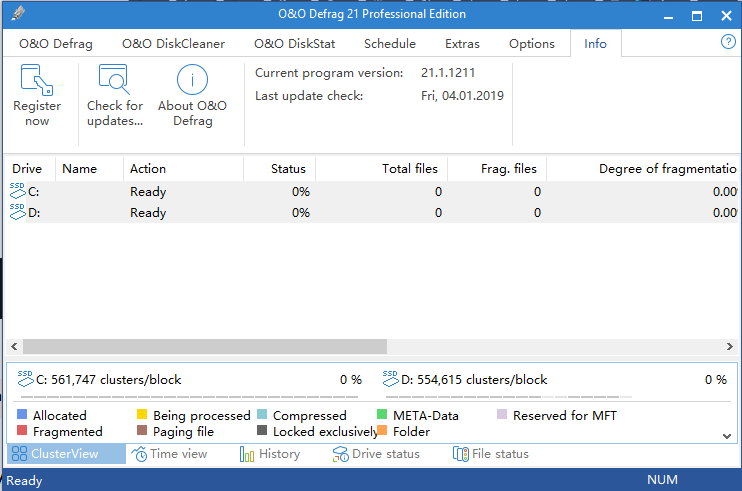Click the brown Paging file swatch
Screen dimensions: 742x491
(x=142, y=430)
